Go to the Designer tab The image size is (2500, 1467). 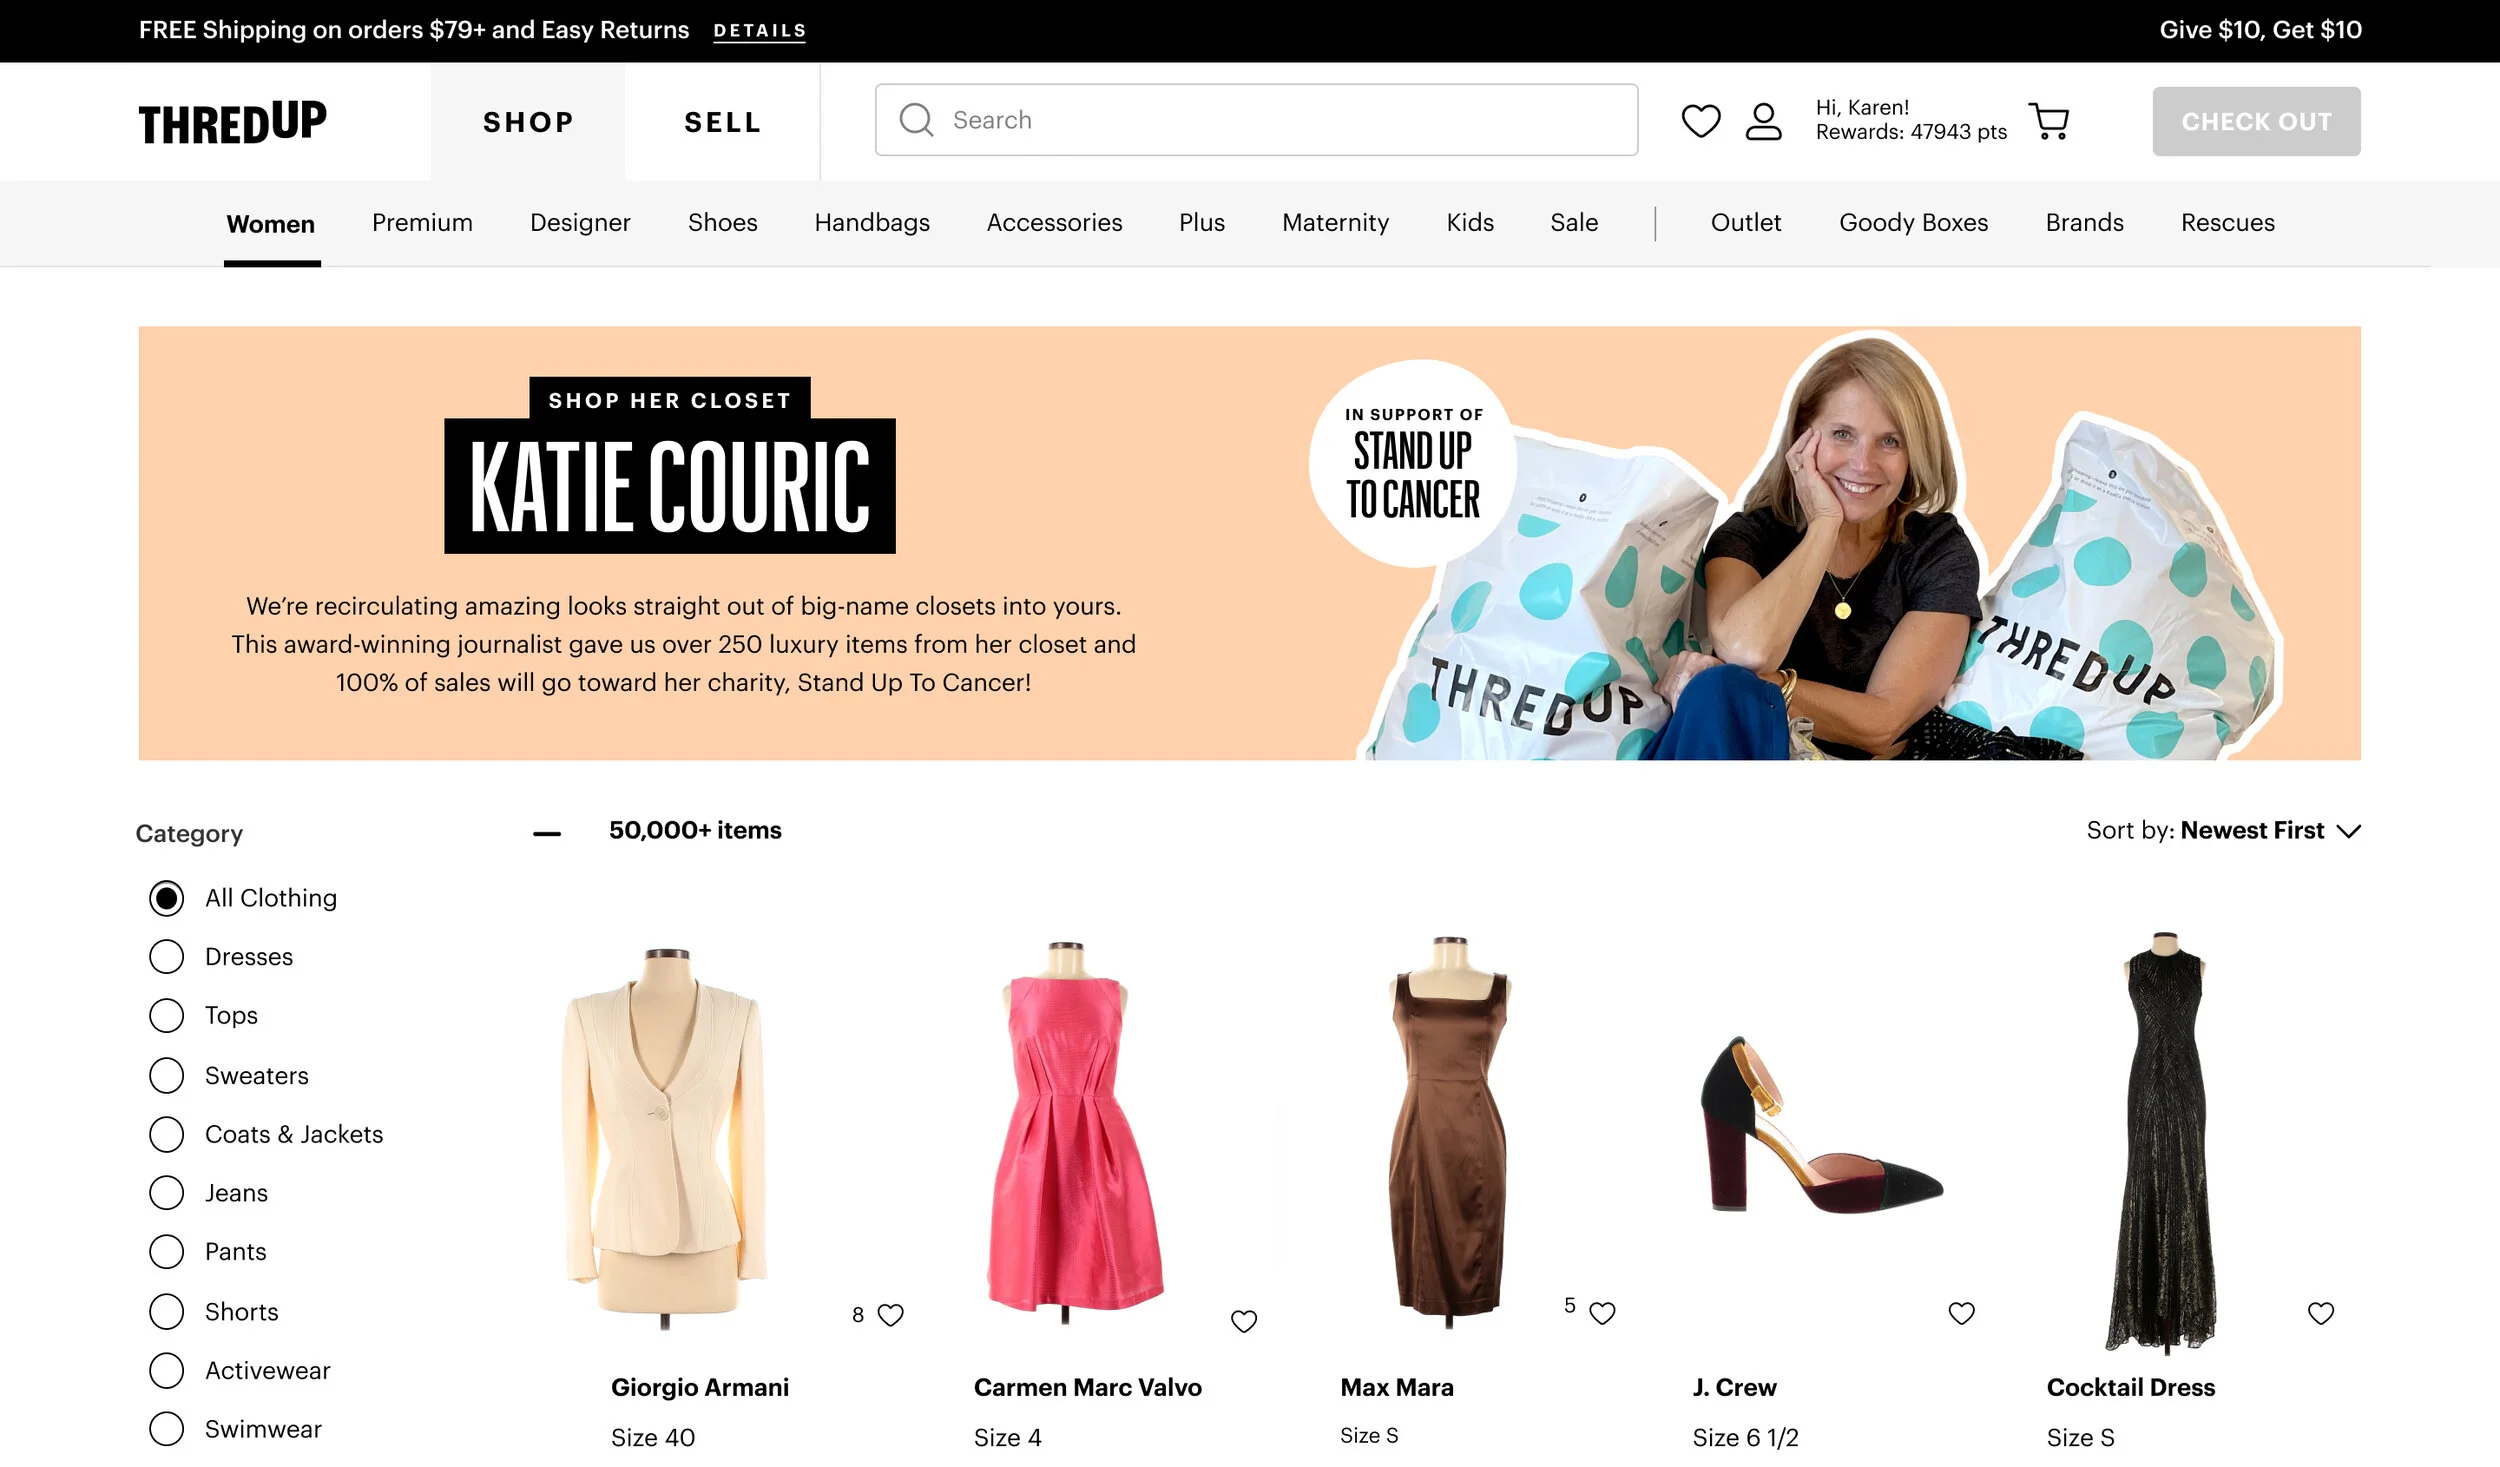(x=580, y=222)
